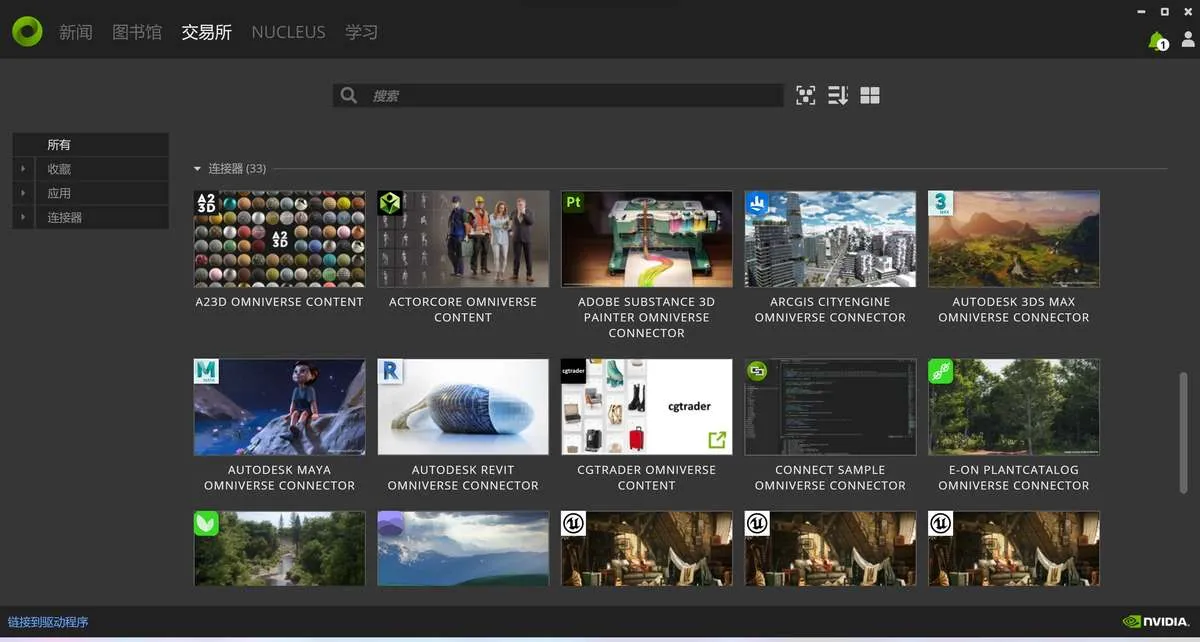Switch to the 新闻 tab
Image resolution: width=1200 pixels, height=642 pixels.
(76, 32)
